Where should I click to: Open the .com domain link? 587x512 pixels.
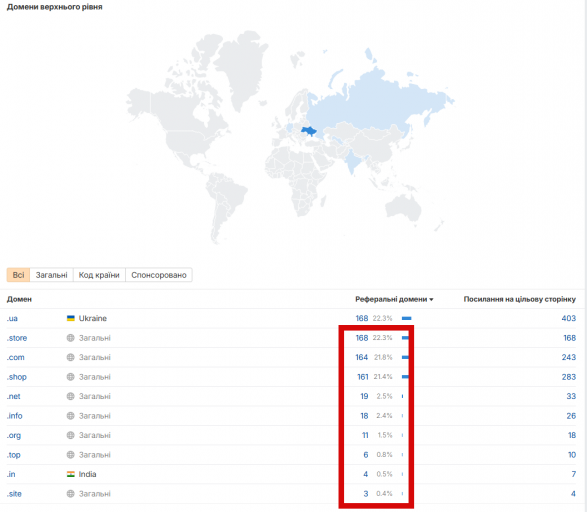[15, 357]
